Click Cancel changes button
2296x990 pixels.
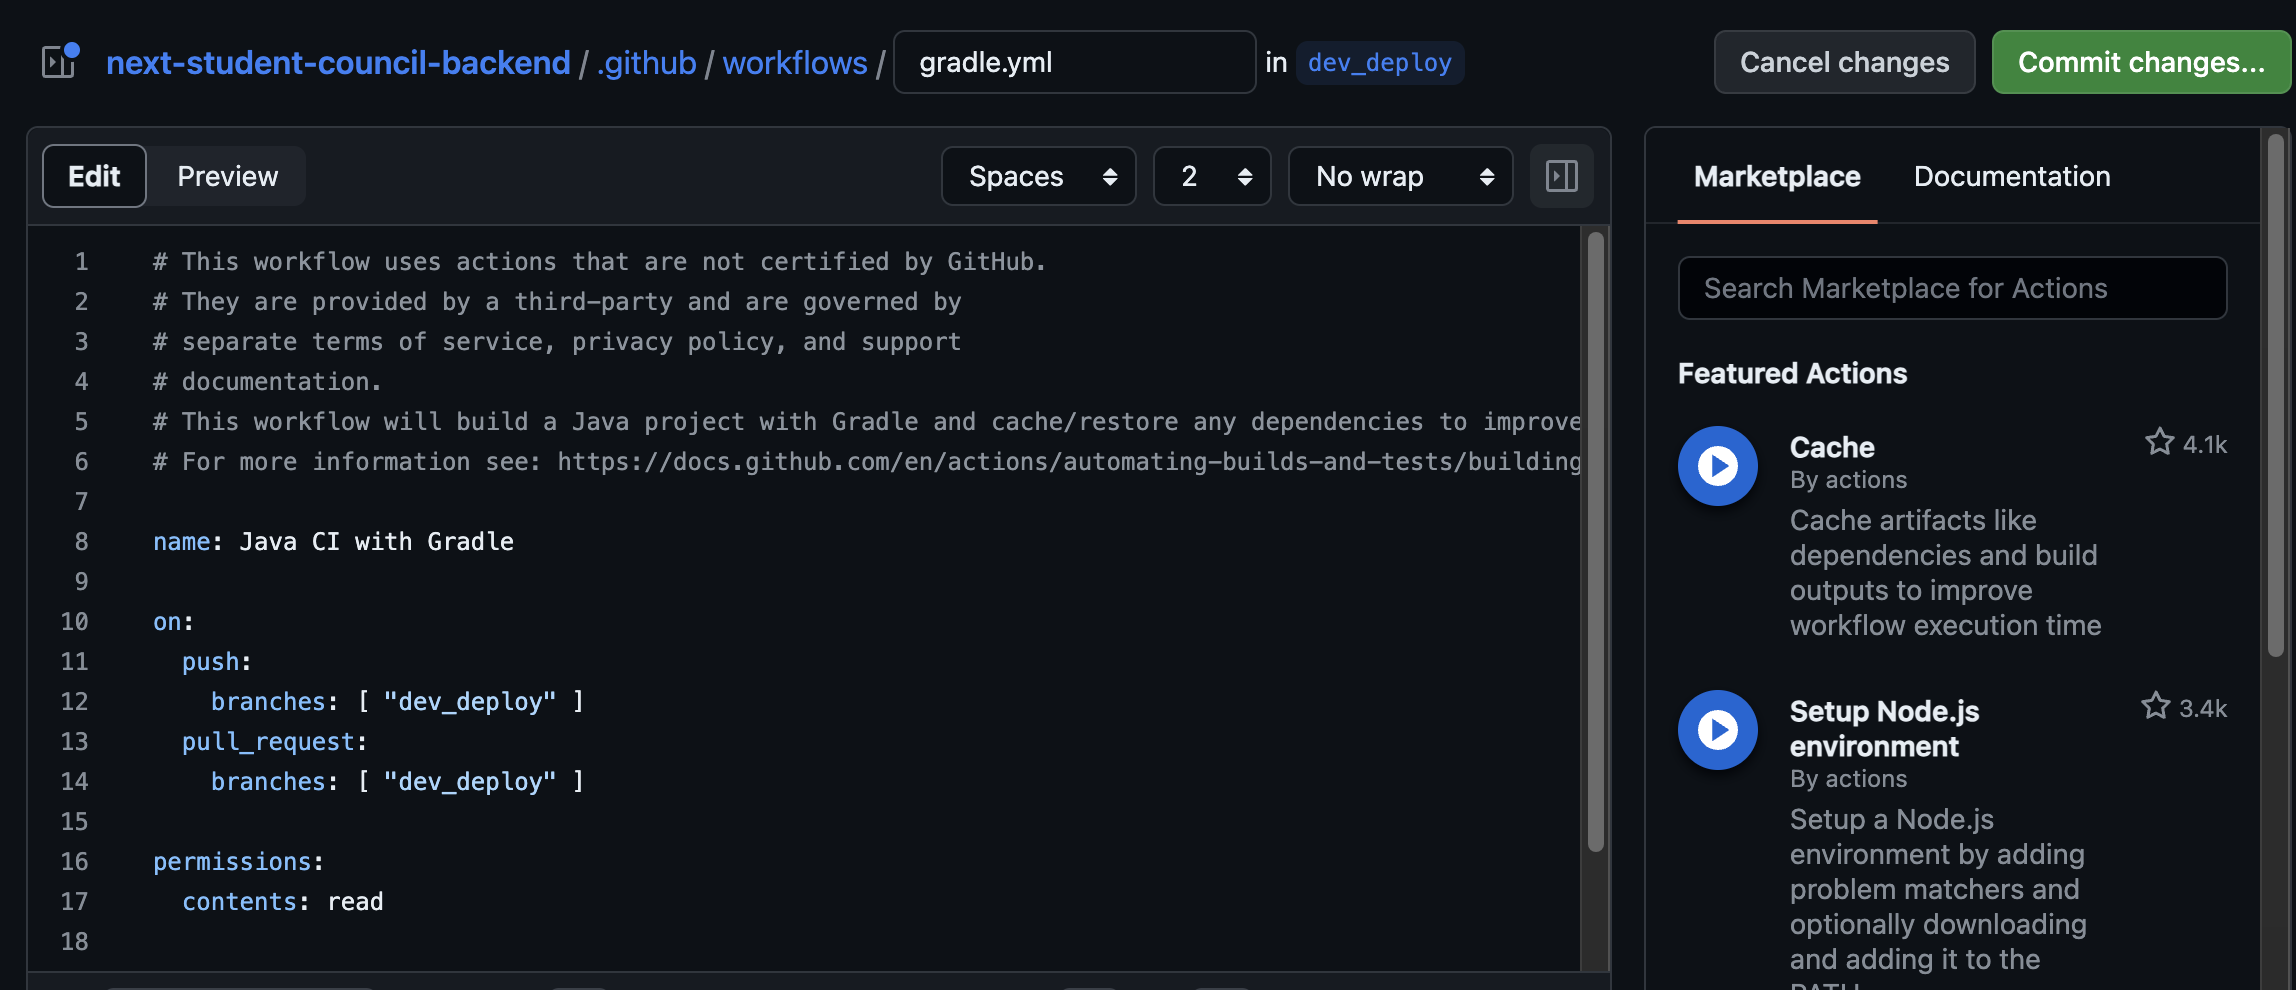coord(1844,62)
